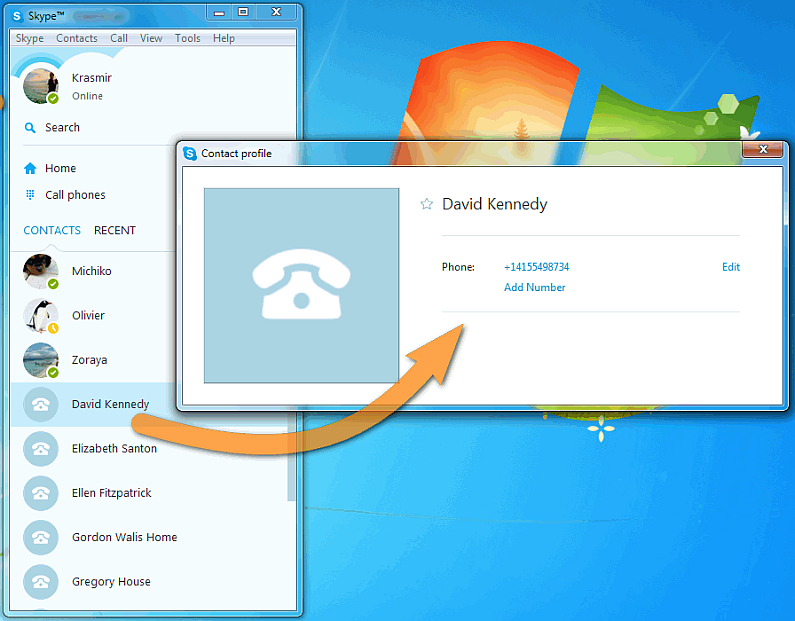
Task: Select contact Gordon Walis Home
Action: coord(124,537)
